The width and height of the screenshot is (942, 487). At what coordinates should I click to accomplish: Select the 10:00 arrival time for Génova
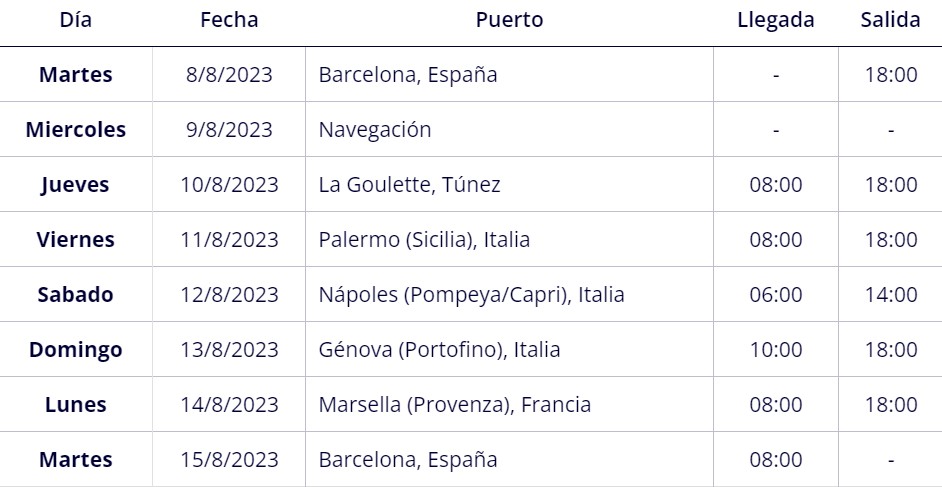tap(776, 349)
